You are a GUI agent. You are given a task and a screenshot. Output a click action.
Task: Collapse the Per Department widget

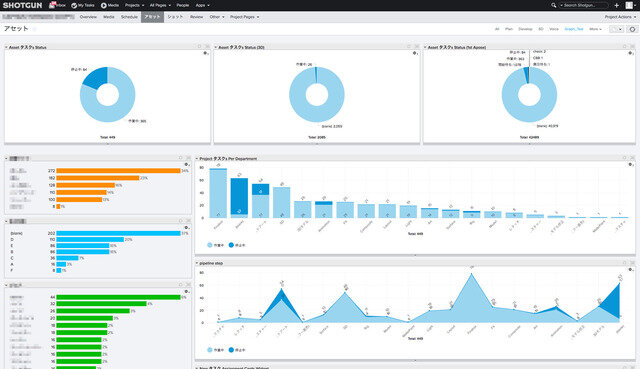(x=197, y=158)
